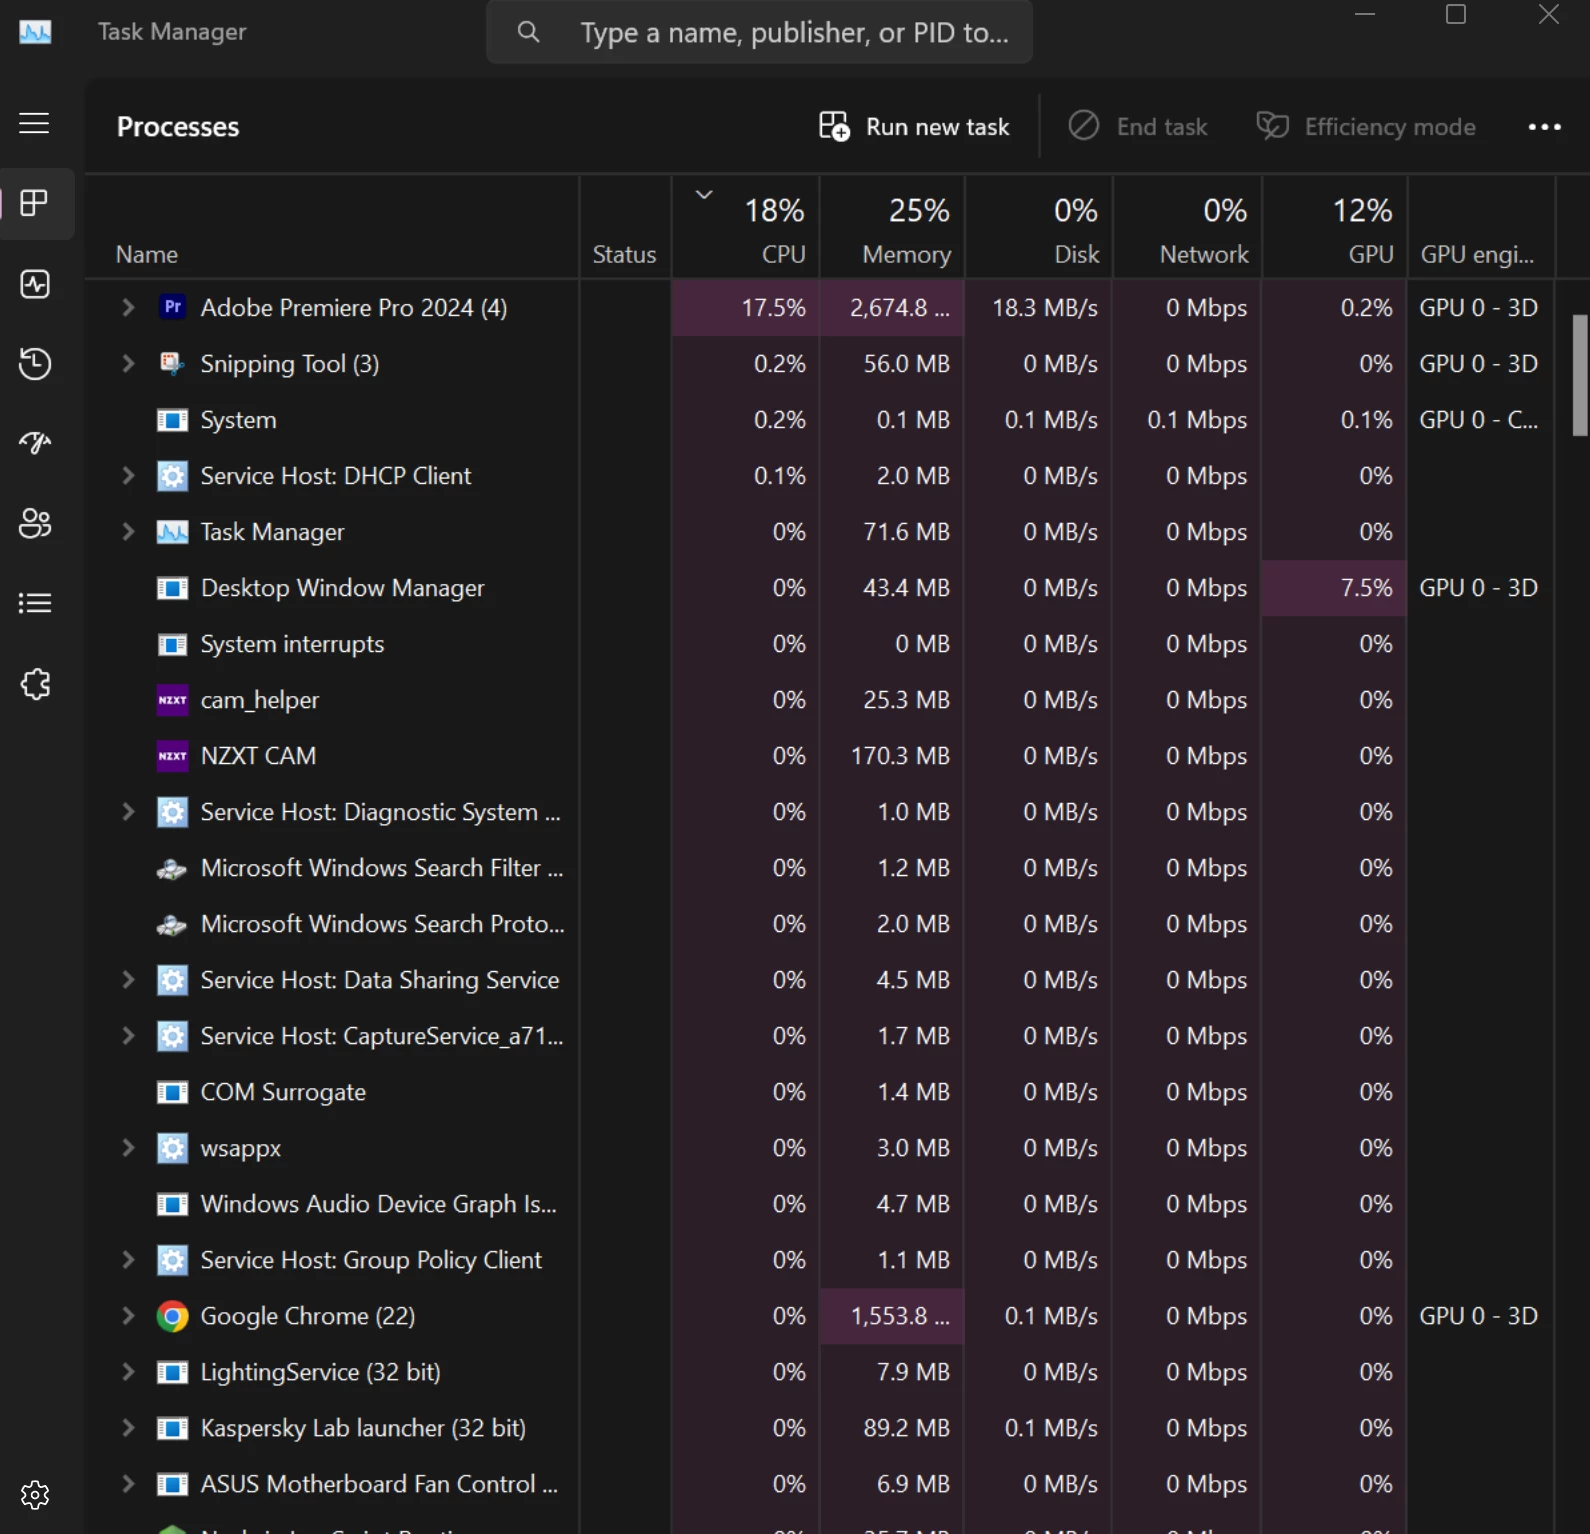Click the vertical scrollbar thumb

[x=1580, y=375]
